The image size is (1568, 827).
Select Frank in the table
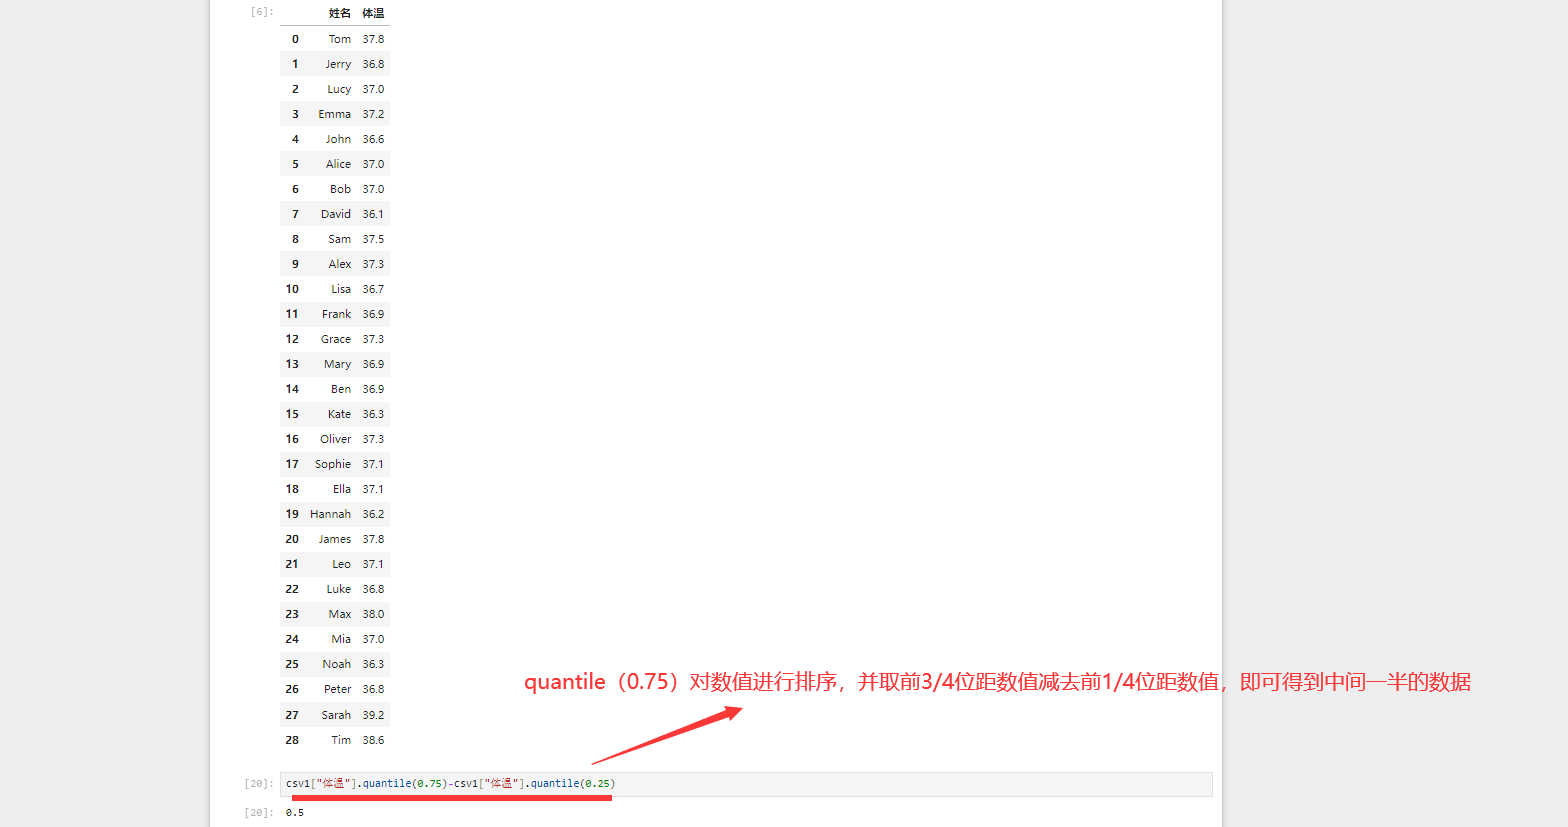point(337,314)
